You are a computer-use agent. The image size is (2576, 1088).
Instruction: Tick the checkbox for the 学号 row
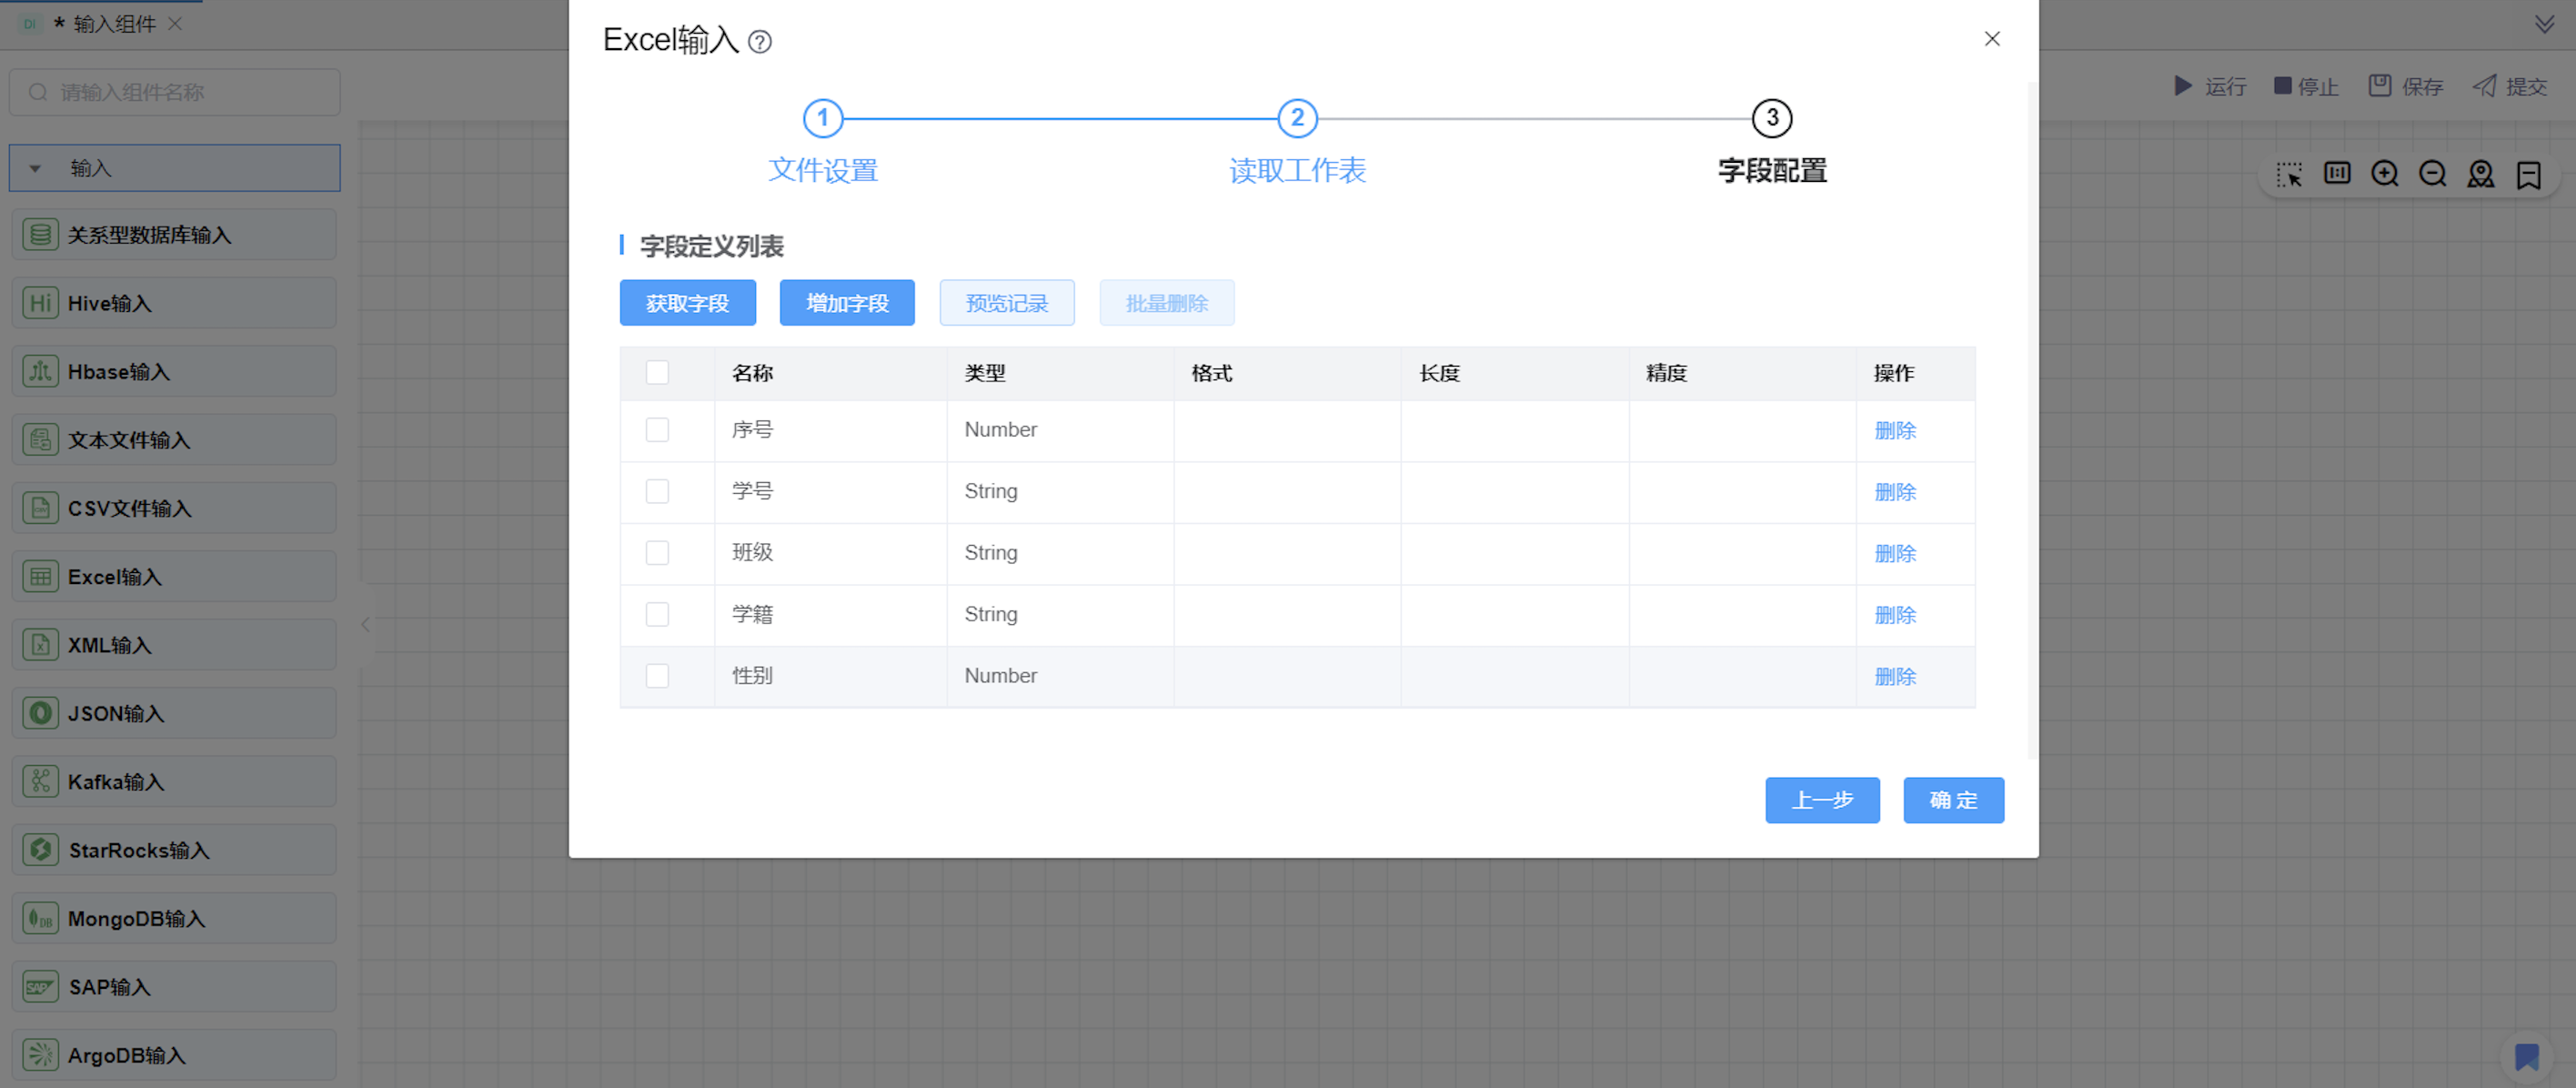pyautogui.click(x=657, y=492)
